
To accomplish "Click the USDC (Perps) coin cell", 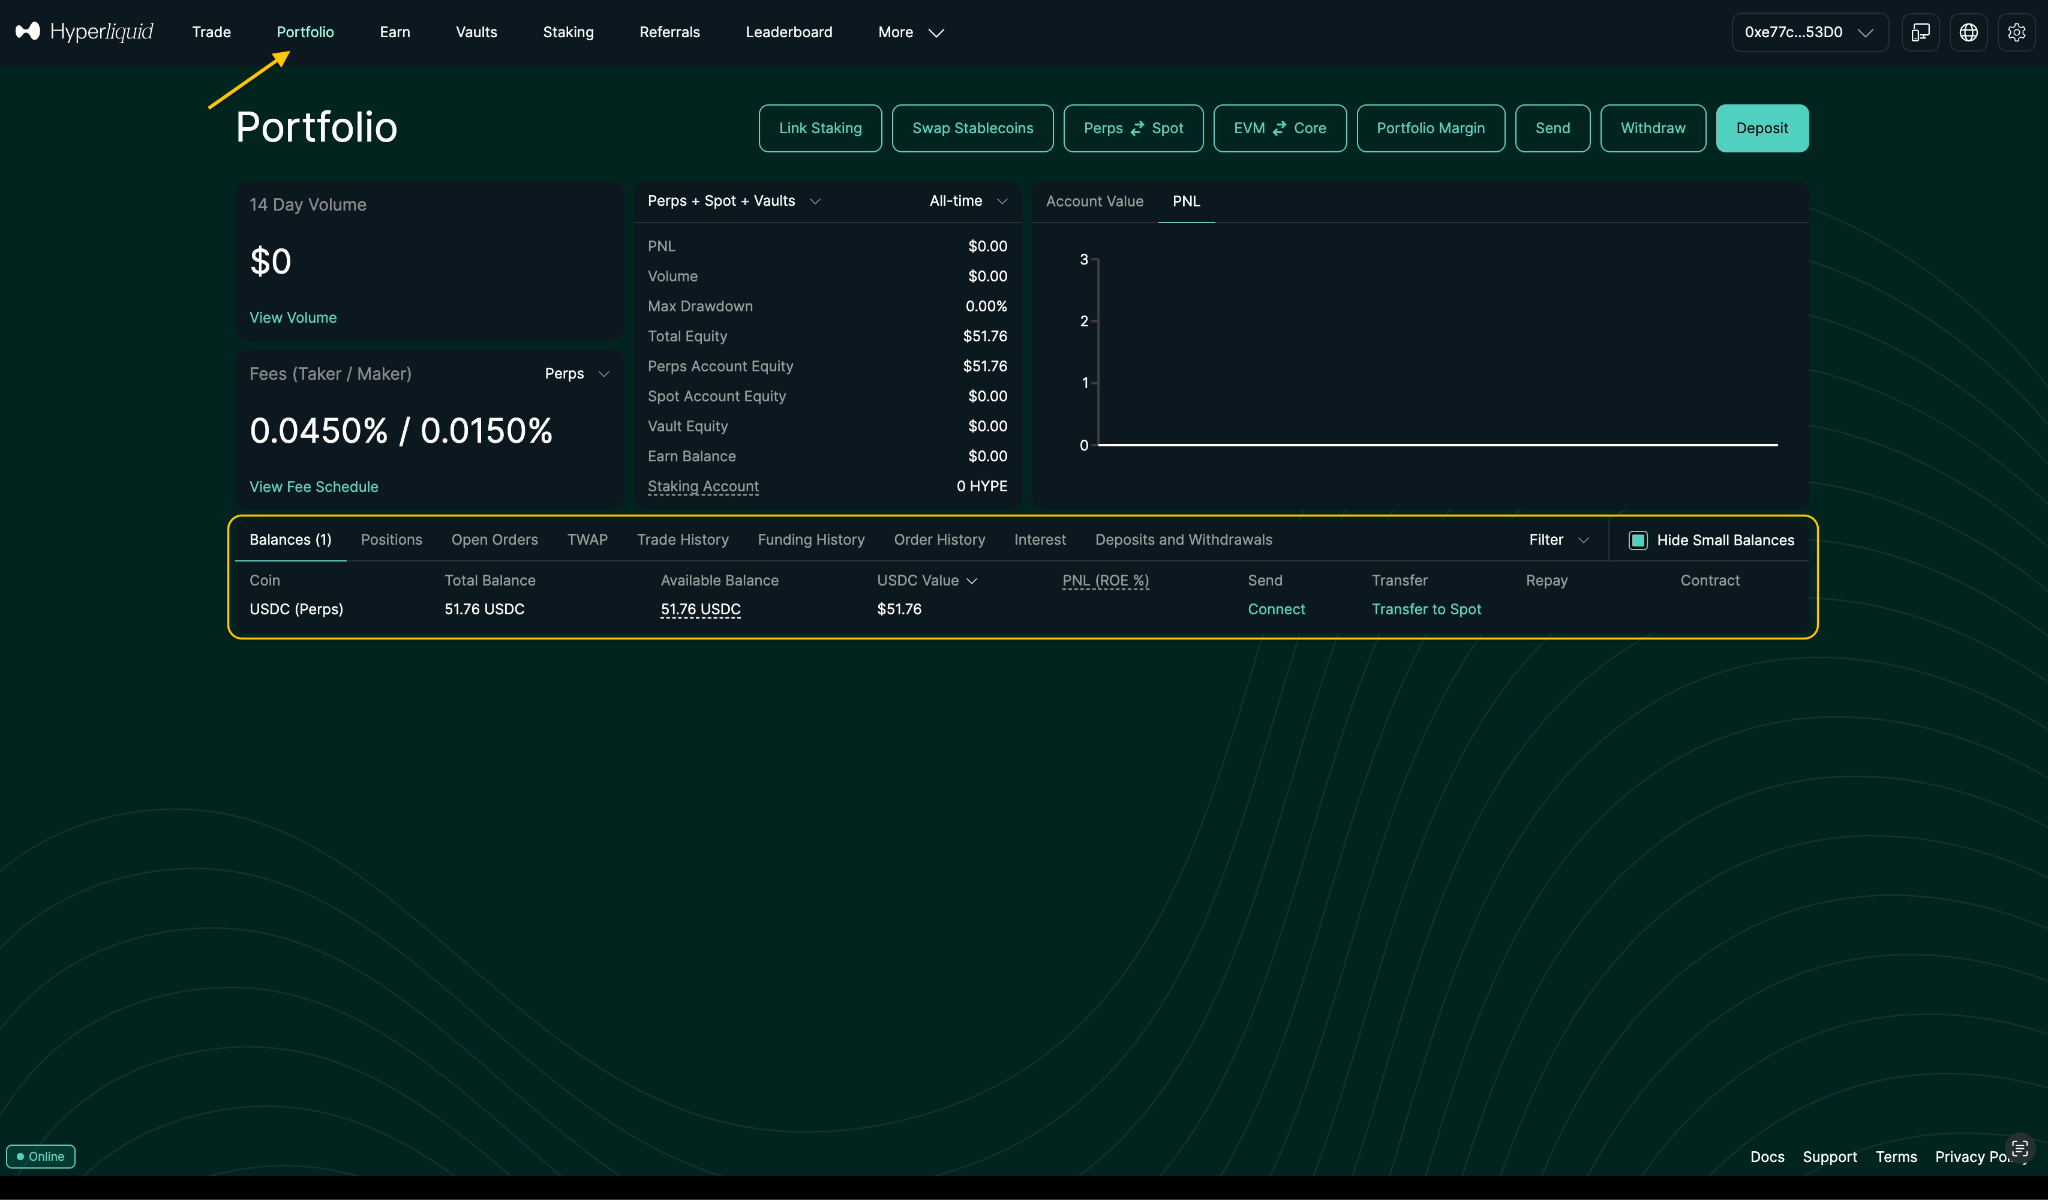I will pos(296,609).
